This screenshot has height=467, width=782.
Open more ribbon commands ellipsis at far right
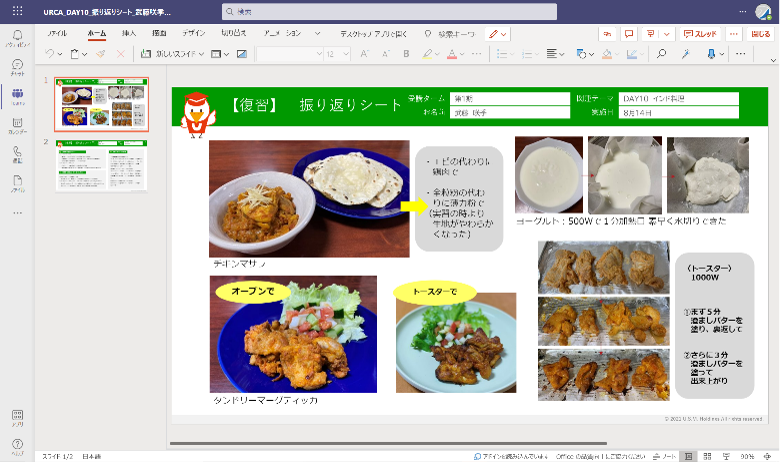click(x=741, y=54)
